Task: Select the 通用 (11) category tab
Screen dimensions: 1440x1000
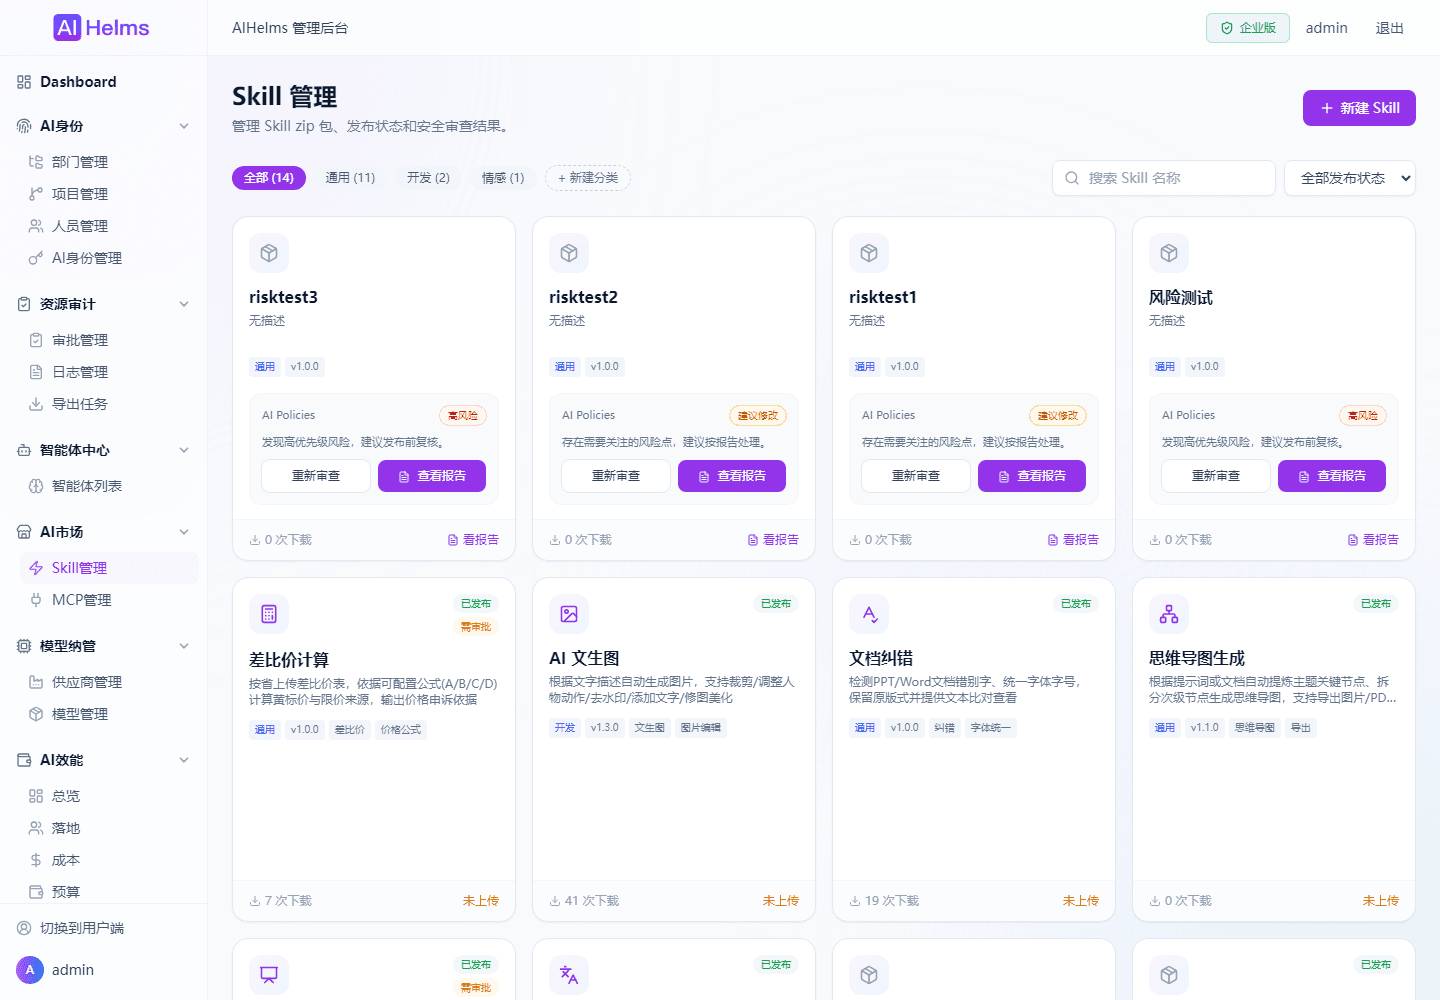Action: point(350,178)
